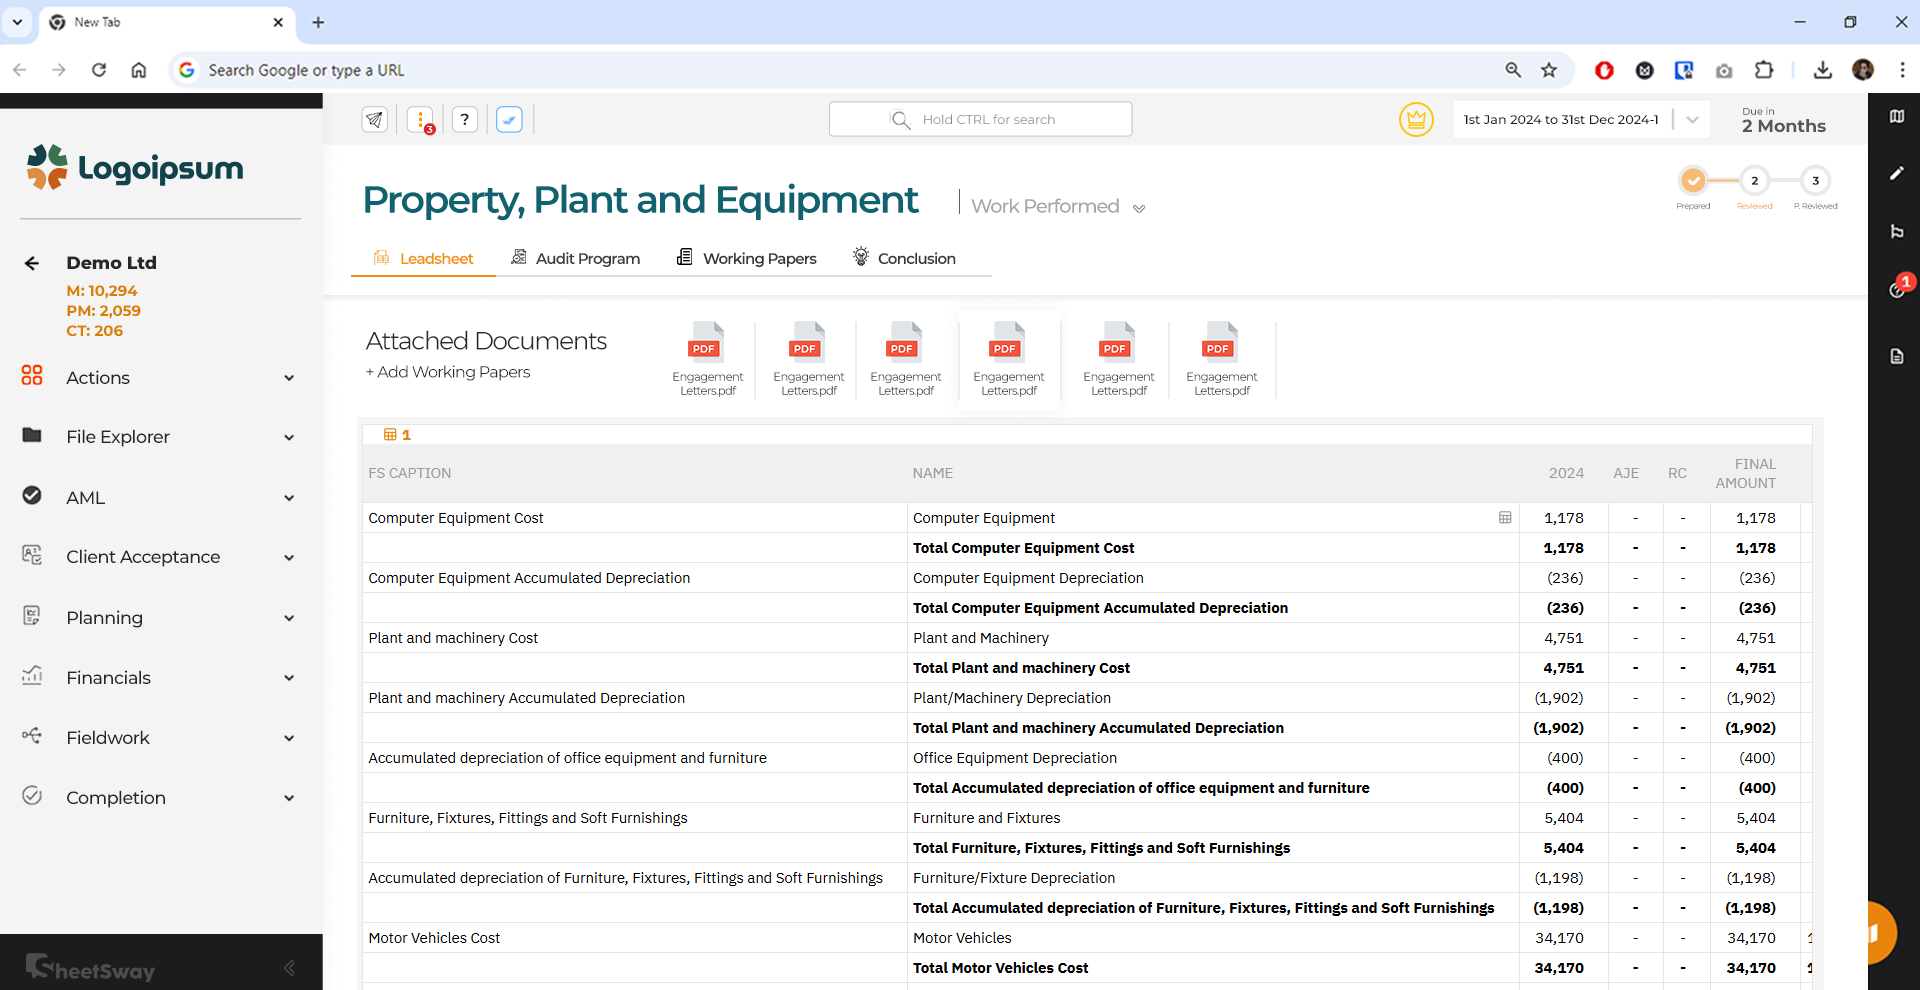This screenshot has height=990, width=1920.
Task: Click Add Working Papers link
Action: click(x=447, y=372)
